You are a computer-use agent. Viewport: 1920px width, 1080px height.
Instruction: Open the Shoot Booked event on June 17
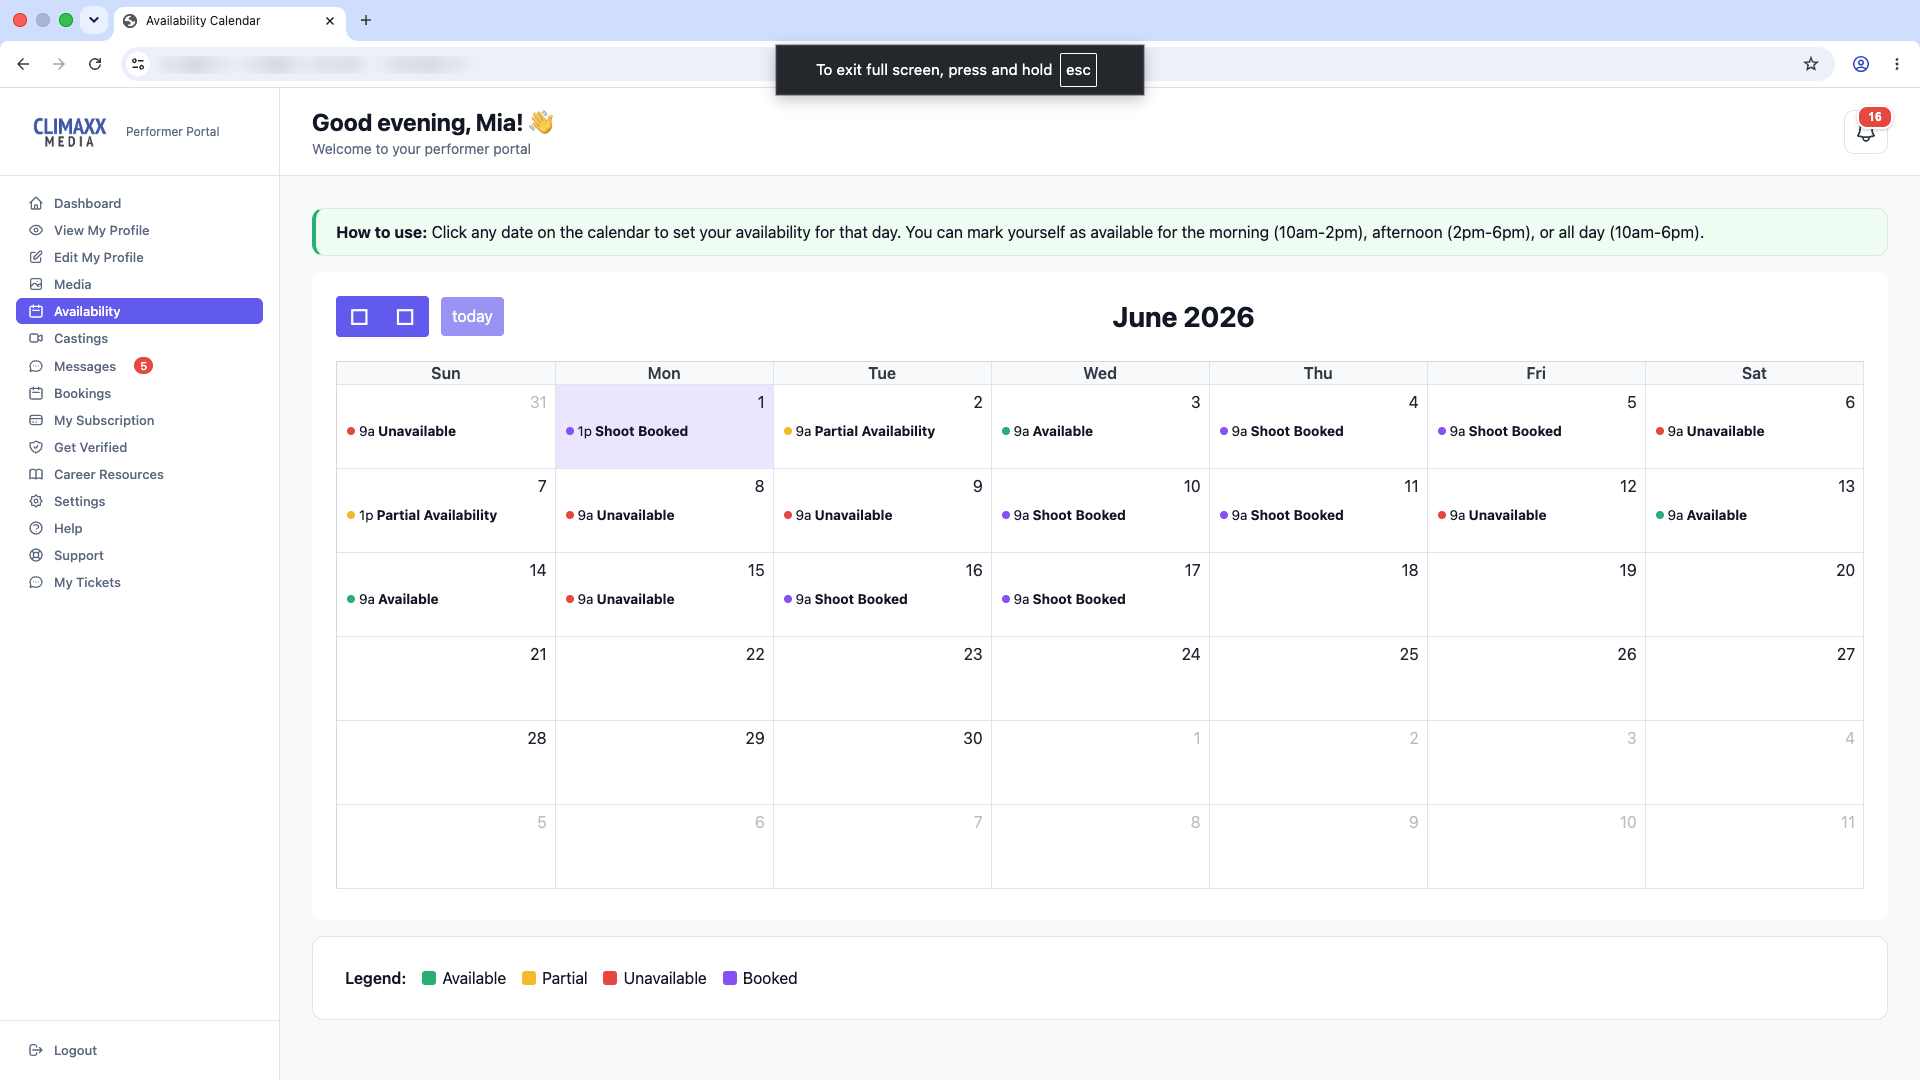pos(1099,599)
